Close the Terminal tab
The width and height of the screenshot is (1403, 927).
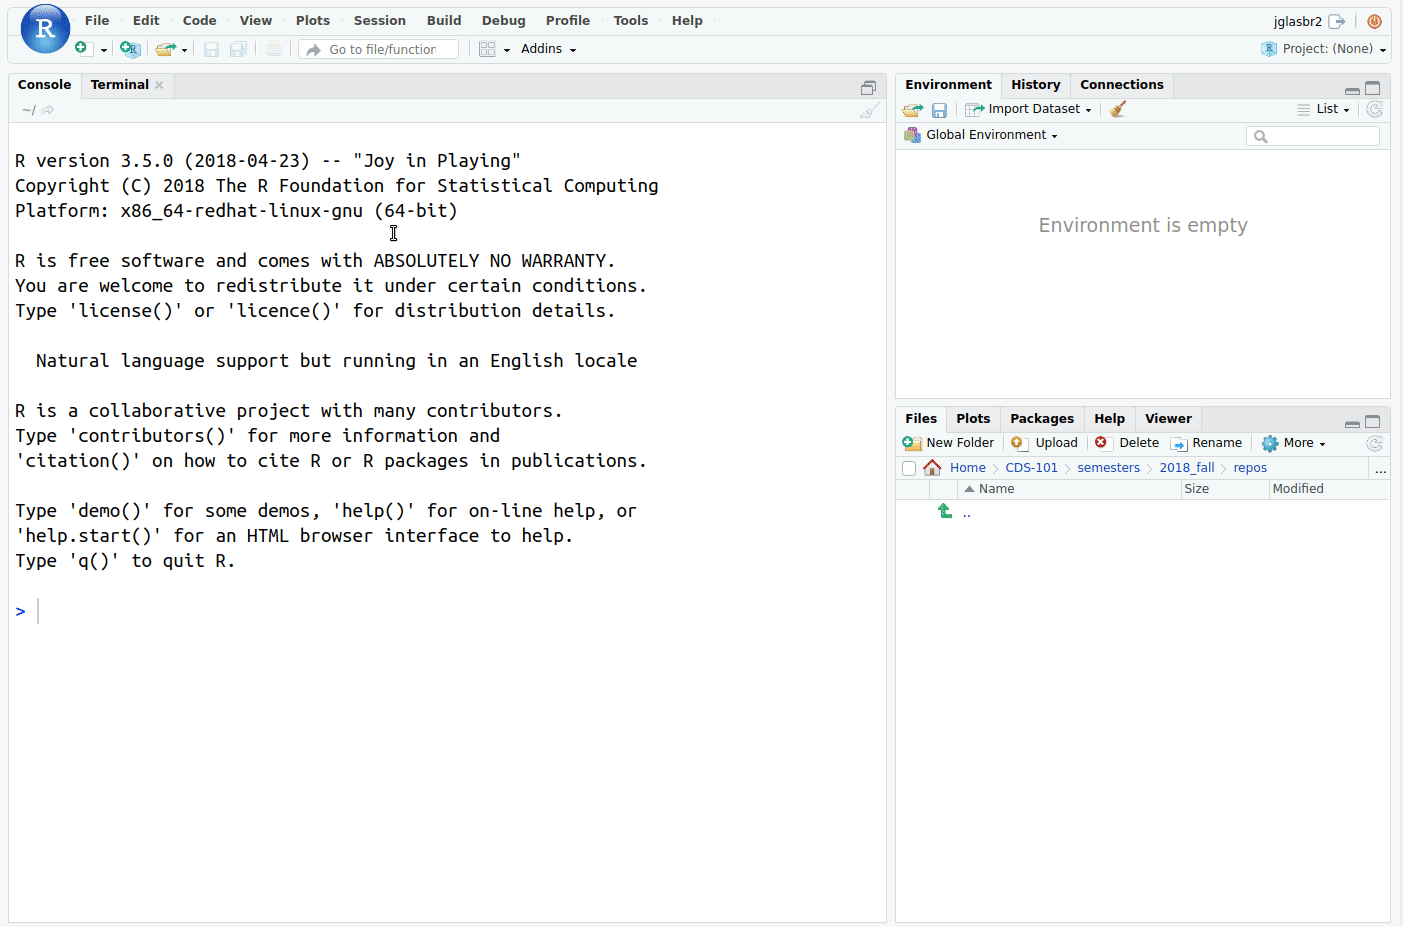point(159,85)
